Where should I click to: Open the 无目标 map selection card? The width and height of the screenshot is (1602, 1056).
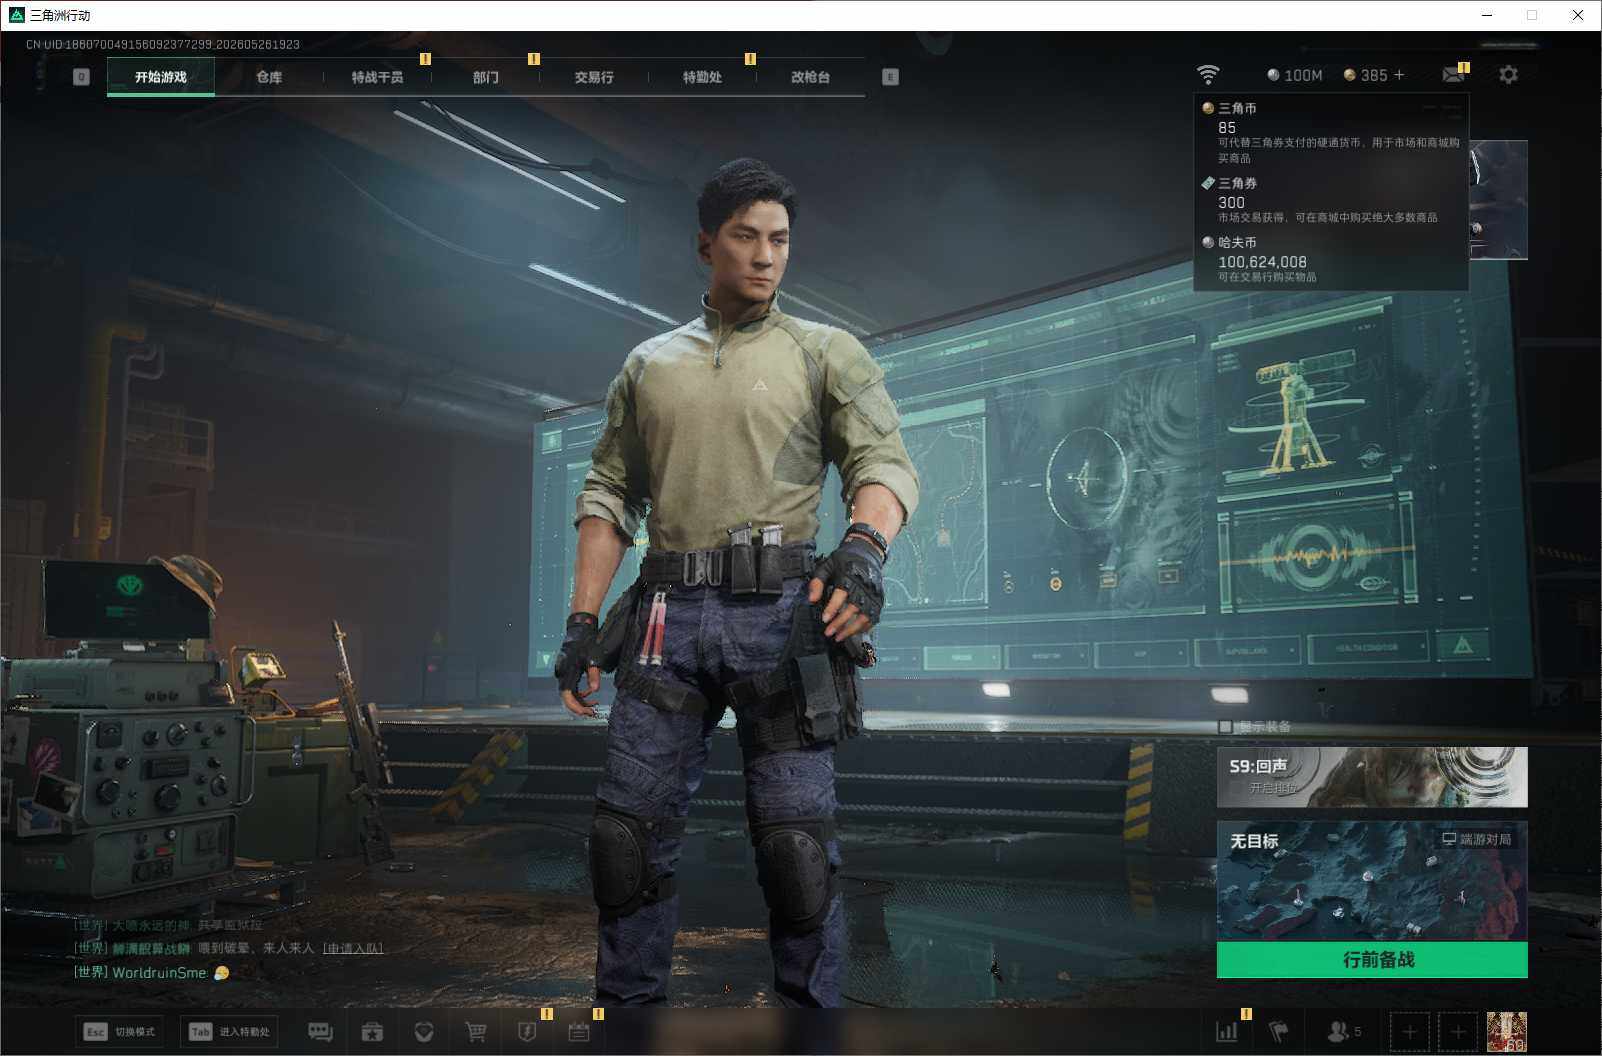pos(1372,881)
